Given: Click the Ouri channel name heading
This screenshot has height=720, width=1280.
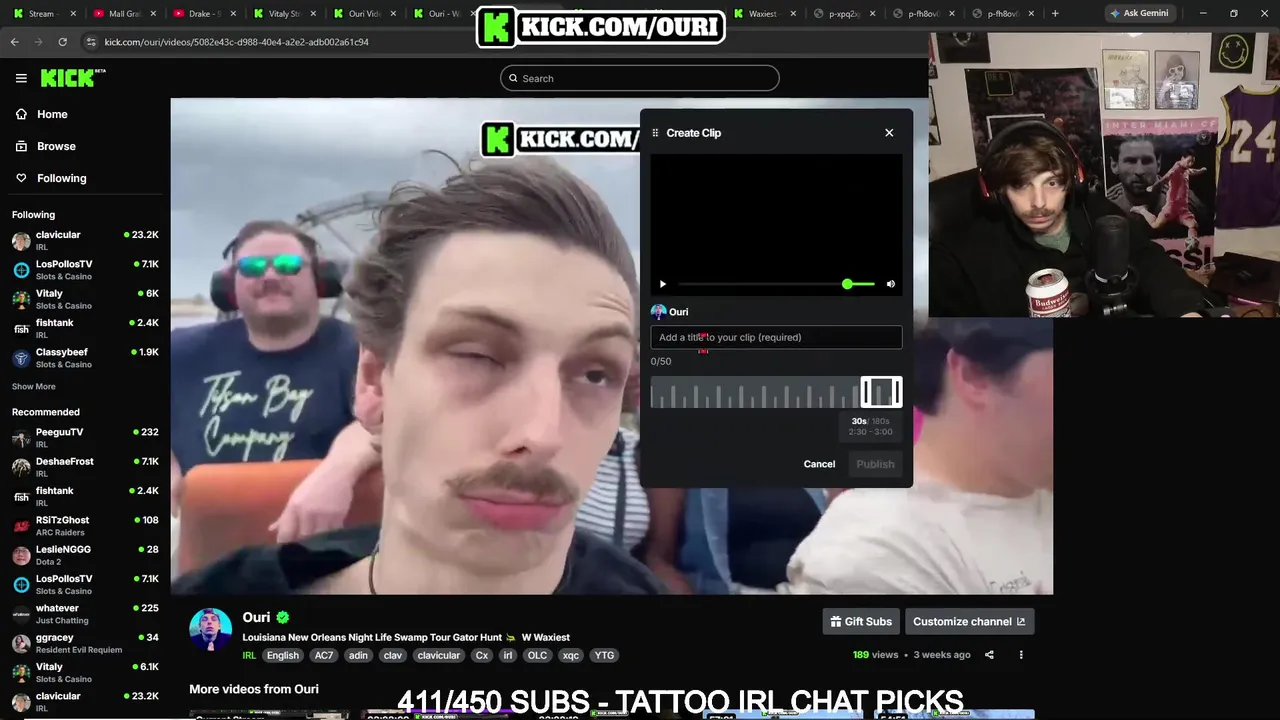Looking at the screenshot, I should coord(256,618).
